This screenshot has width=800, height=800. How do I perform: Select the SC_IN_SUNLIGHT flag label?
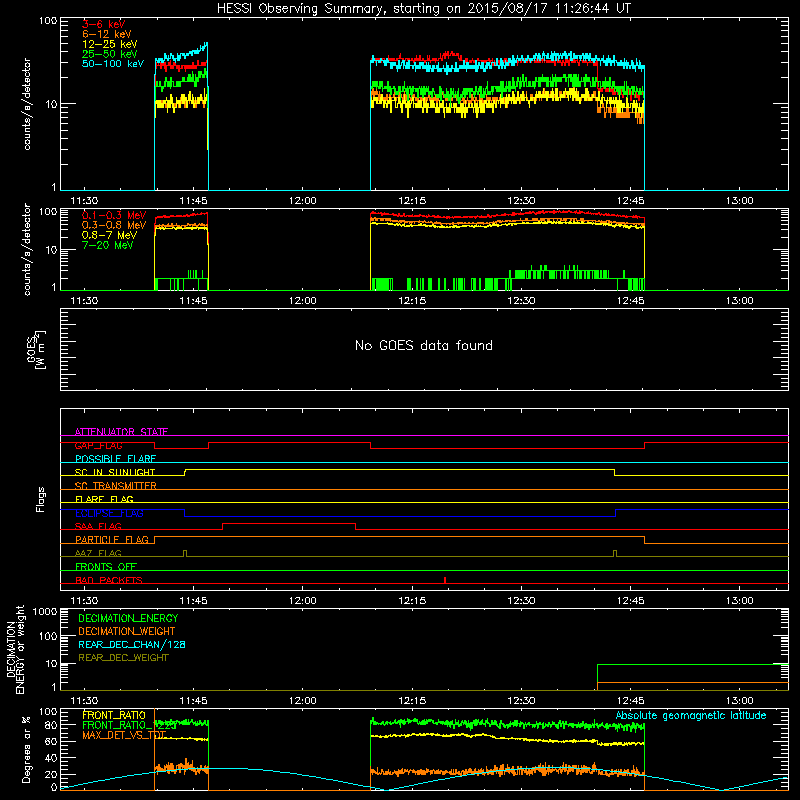click(115, 472)
